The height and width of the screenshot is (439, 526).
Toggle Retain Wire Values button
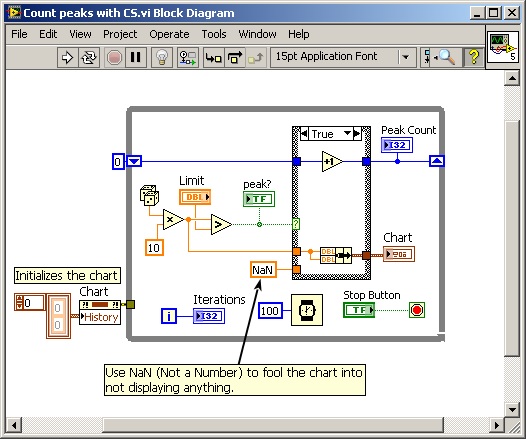coord(188,58)
